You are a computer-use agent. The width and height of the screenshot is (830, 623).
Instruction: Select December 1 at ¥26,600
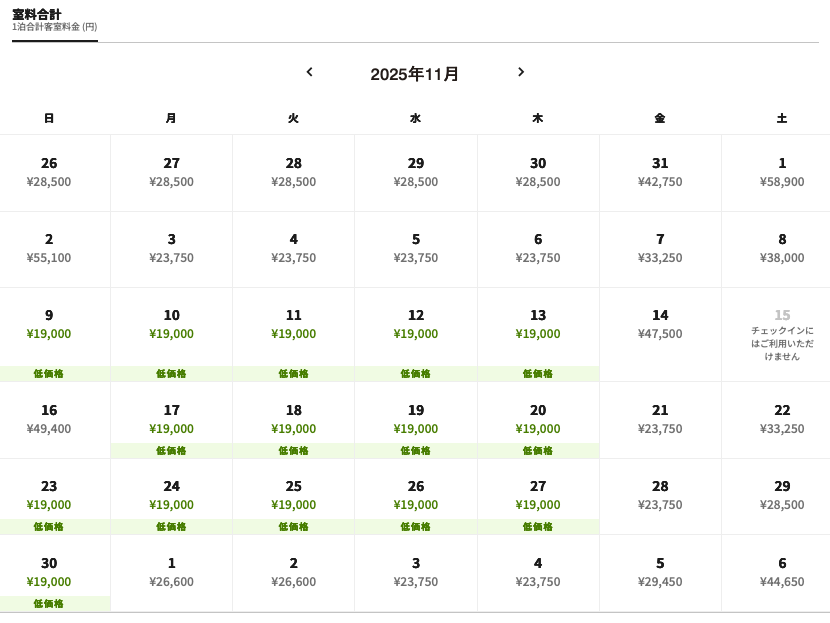[171, 572]
